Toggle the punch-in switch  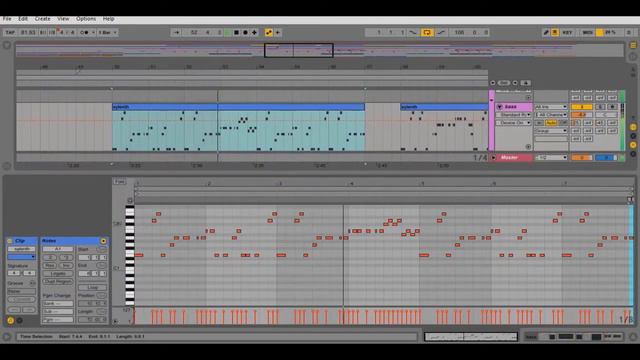click(413, 33)
